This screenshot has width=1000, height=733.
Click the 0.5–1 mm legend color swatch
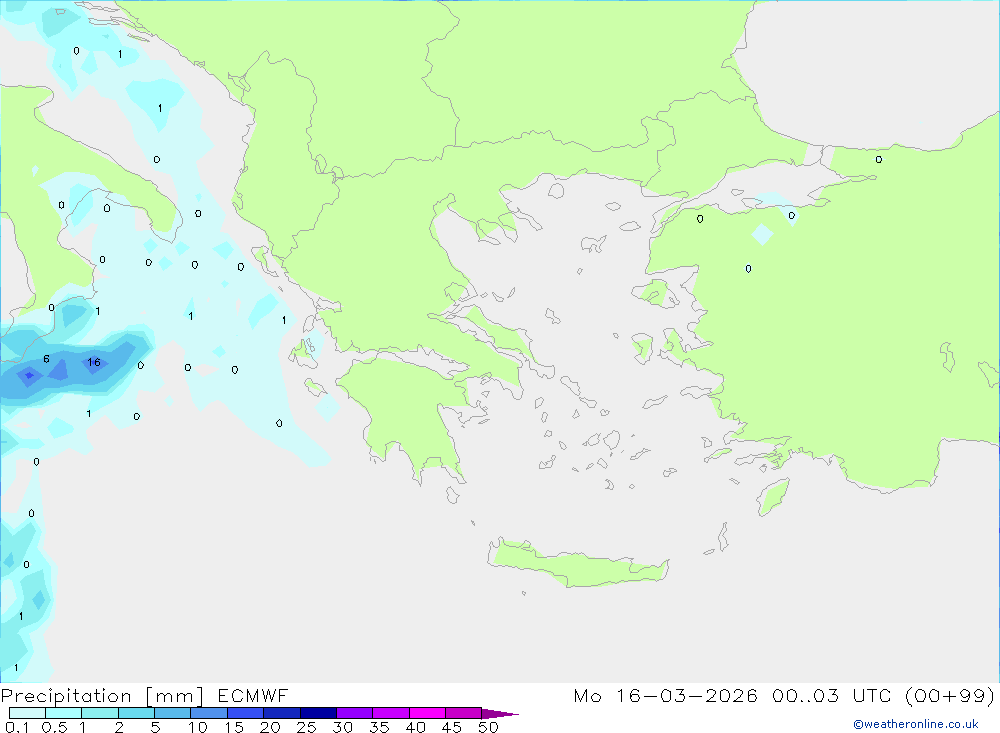click(x=63, y=713)
